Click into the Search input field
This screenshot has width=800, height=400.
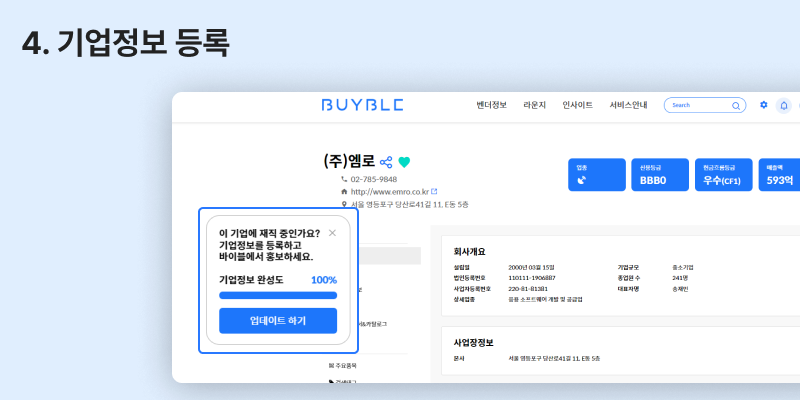698,105
